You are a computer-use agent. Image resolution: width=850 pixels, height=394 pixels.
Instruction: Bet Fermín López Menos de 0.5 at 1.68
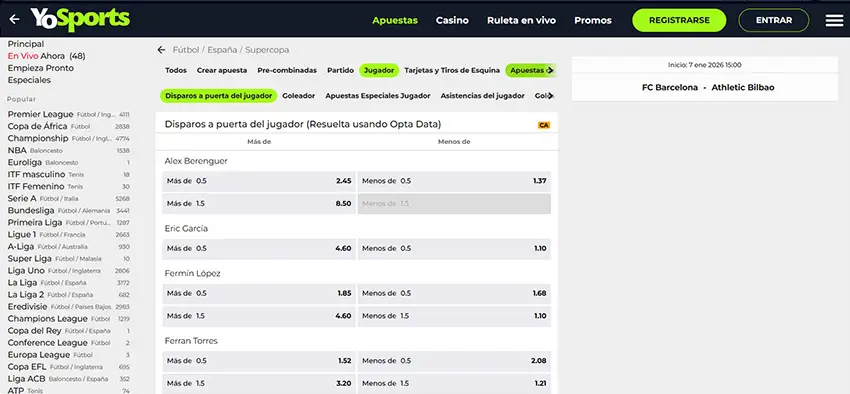tap(454, 293)
